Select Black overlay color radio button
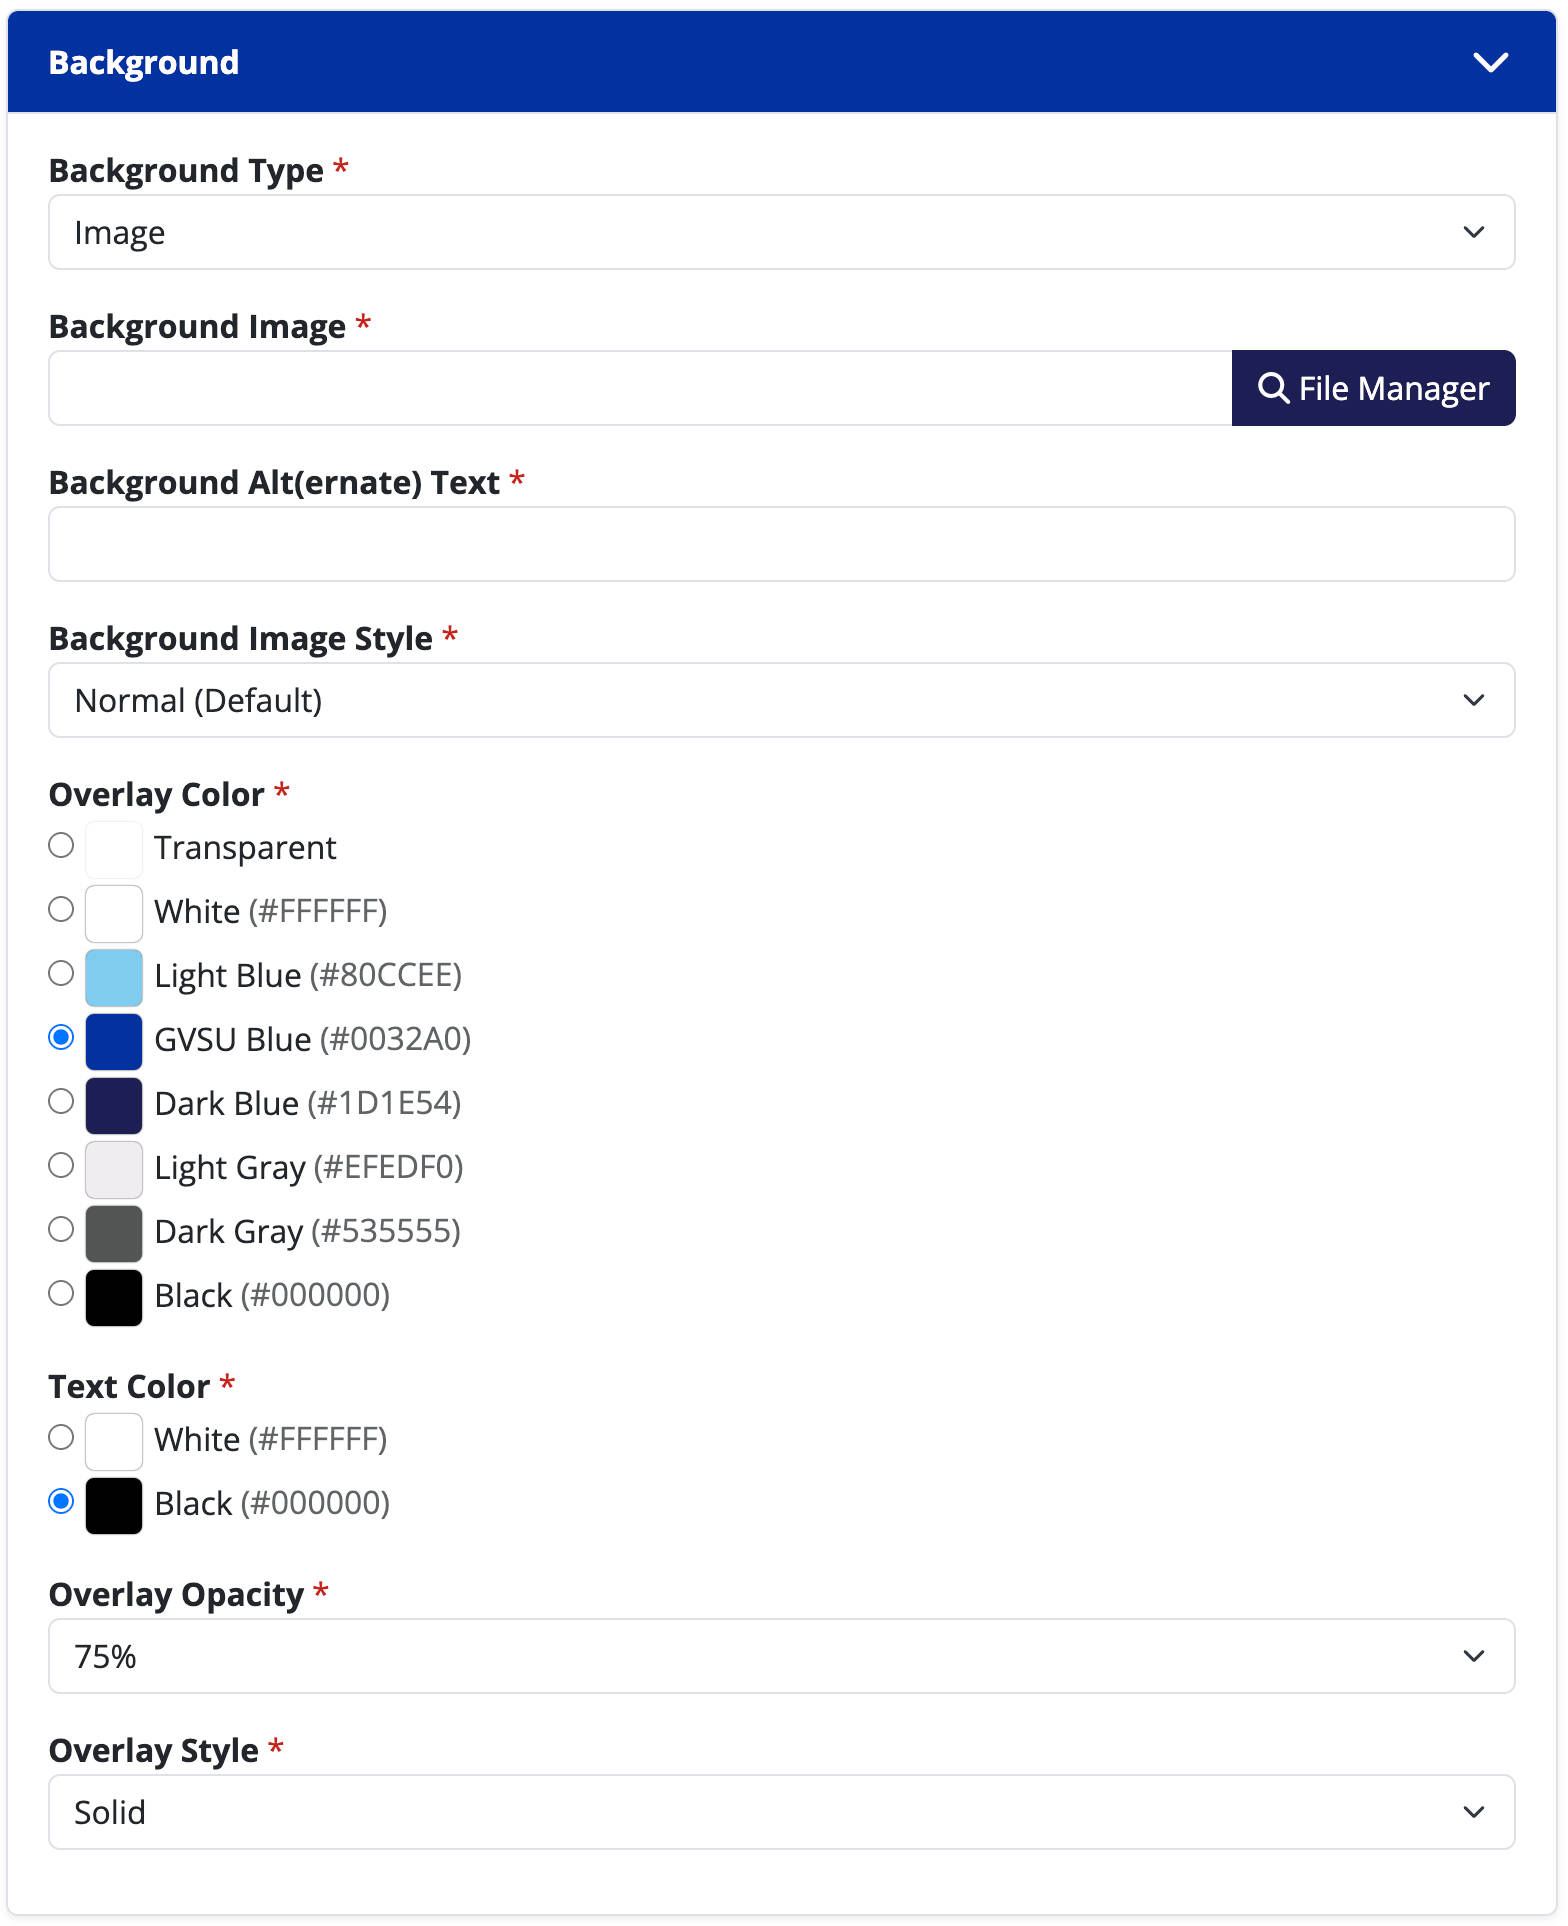1568x1926 pixels. [61, 1294]
